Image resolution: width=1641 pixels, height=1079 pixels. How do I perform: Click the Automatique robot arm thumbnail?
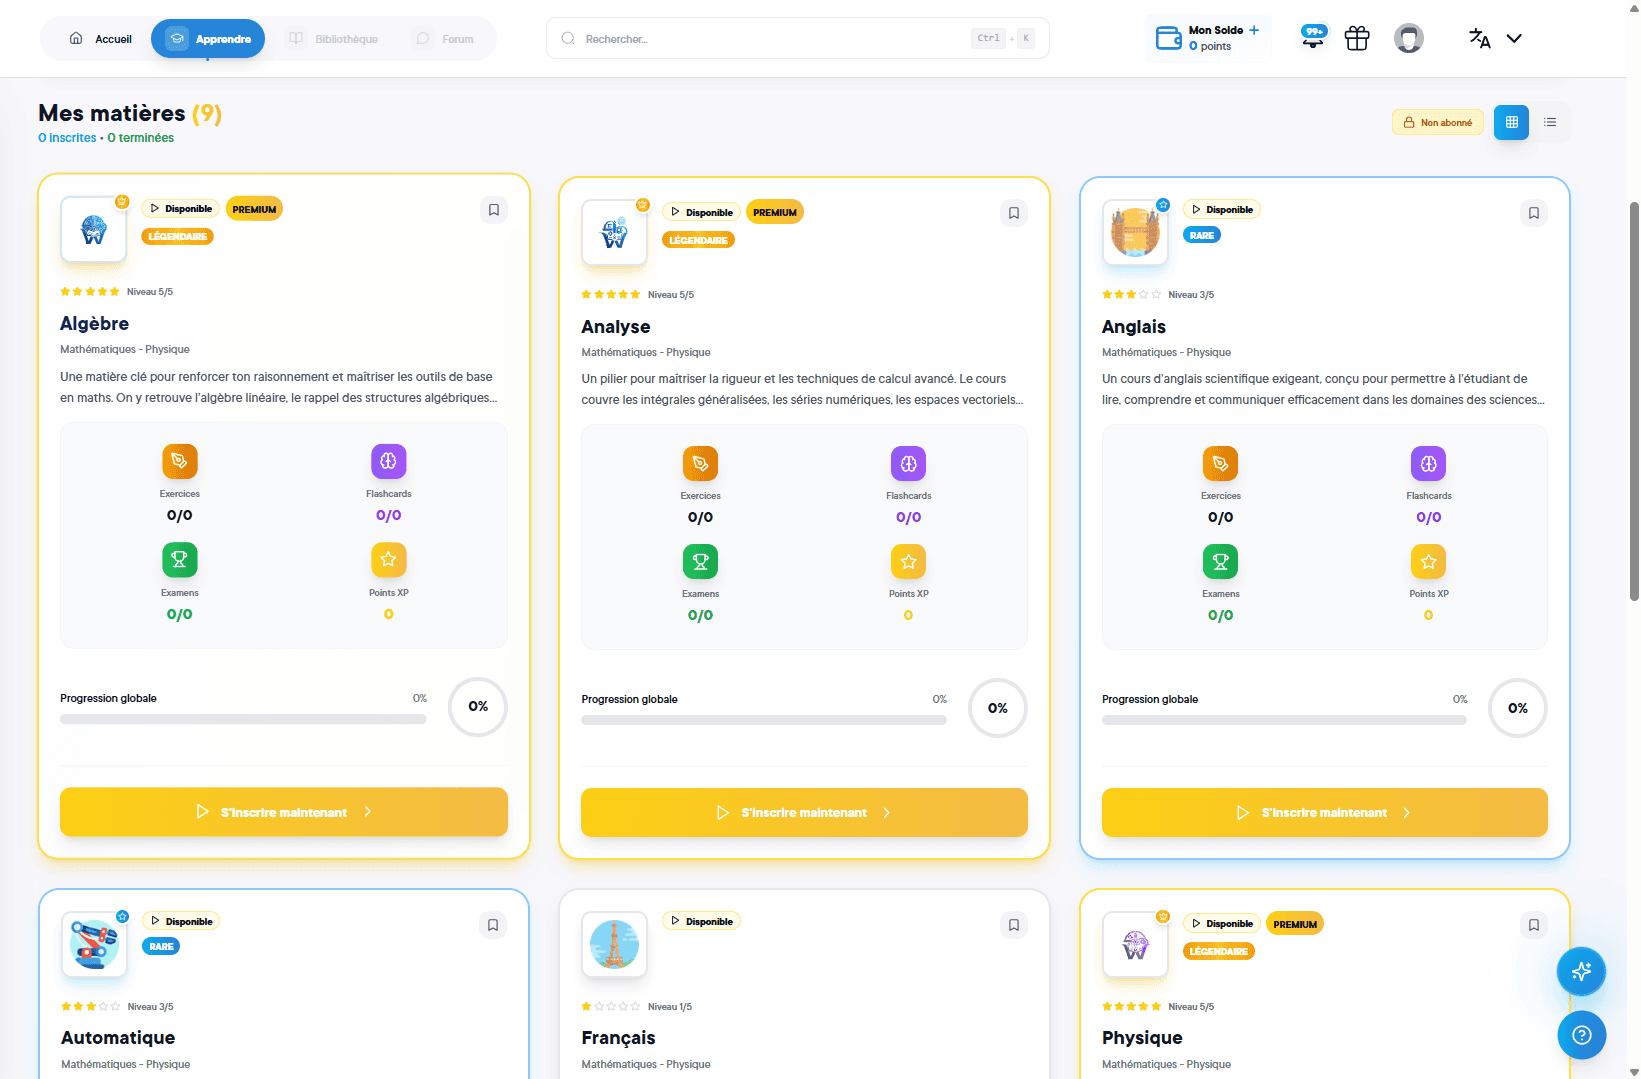(x=94, y=944)
